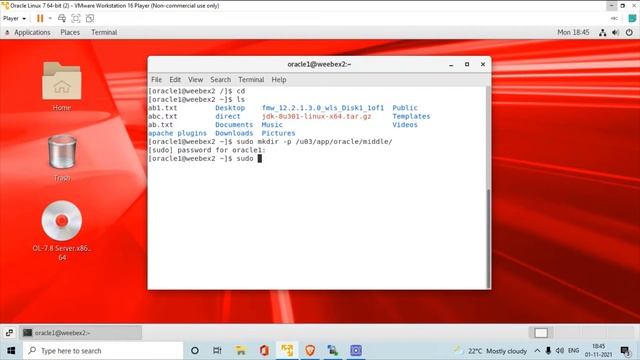Click the Type here to search box
The width and height of the screenshot is (640, 360).
[x=103, y=351]
